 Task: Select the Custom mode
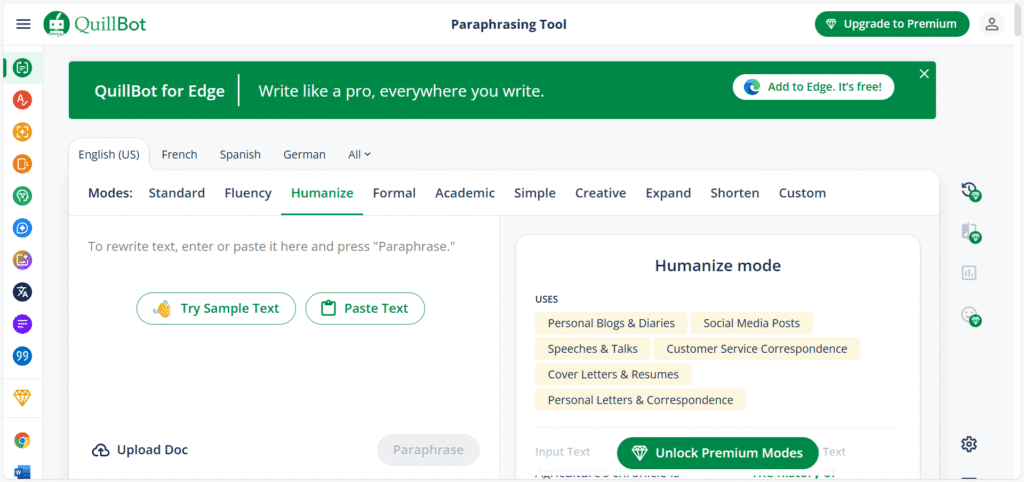(803, 193)
